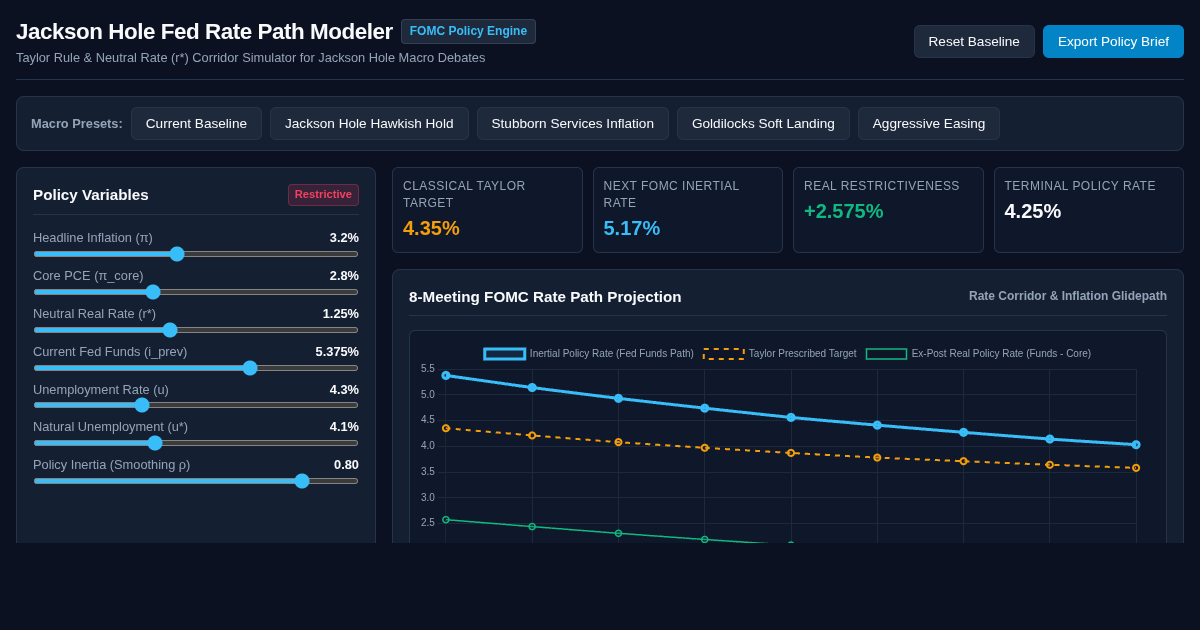Export the policy brief
Viewport: 1200px width, 630px height.
tap(1113, 41)
